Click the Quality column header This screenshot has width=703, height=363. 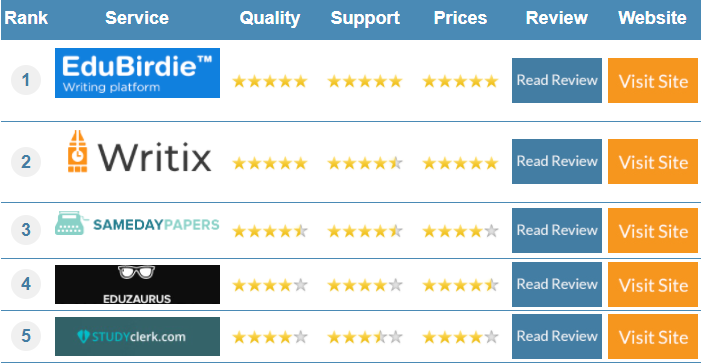pos(269,18)
